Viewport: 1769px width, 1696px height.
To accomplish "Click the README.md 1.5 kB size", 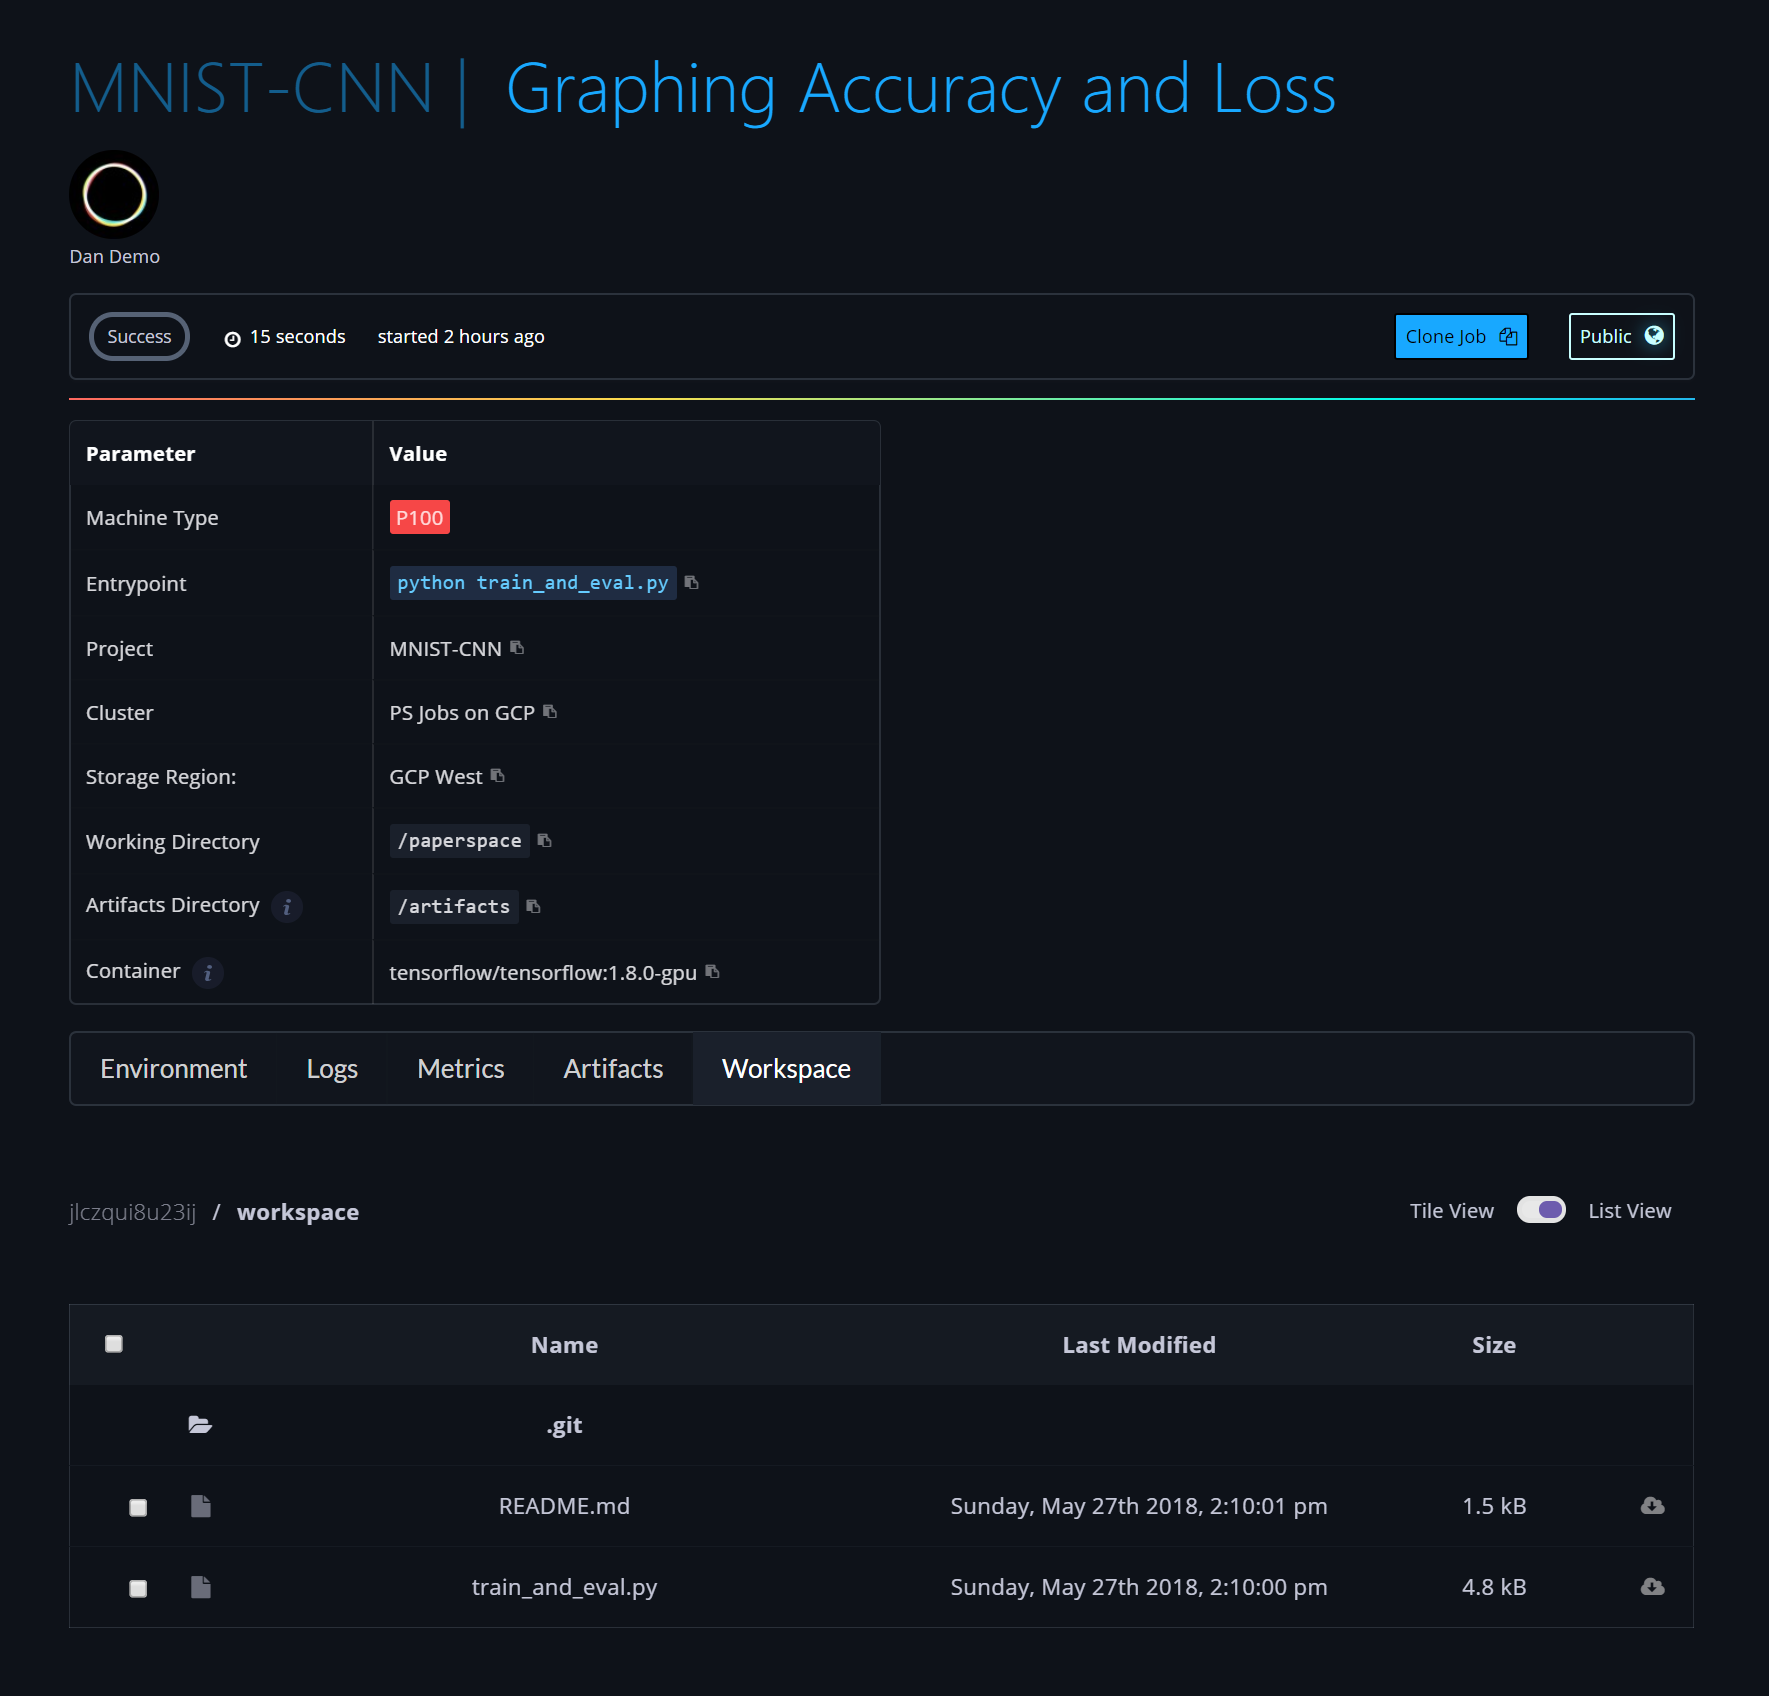I will 1494,1506.
